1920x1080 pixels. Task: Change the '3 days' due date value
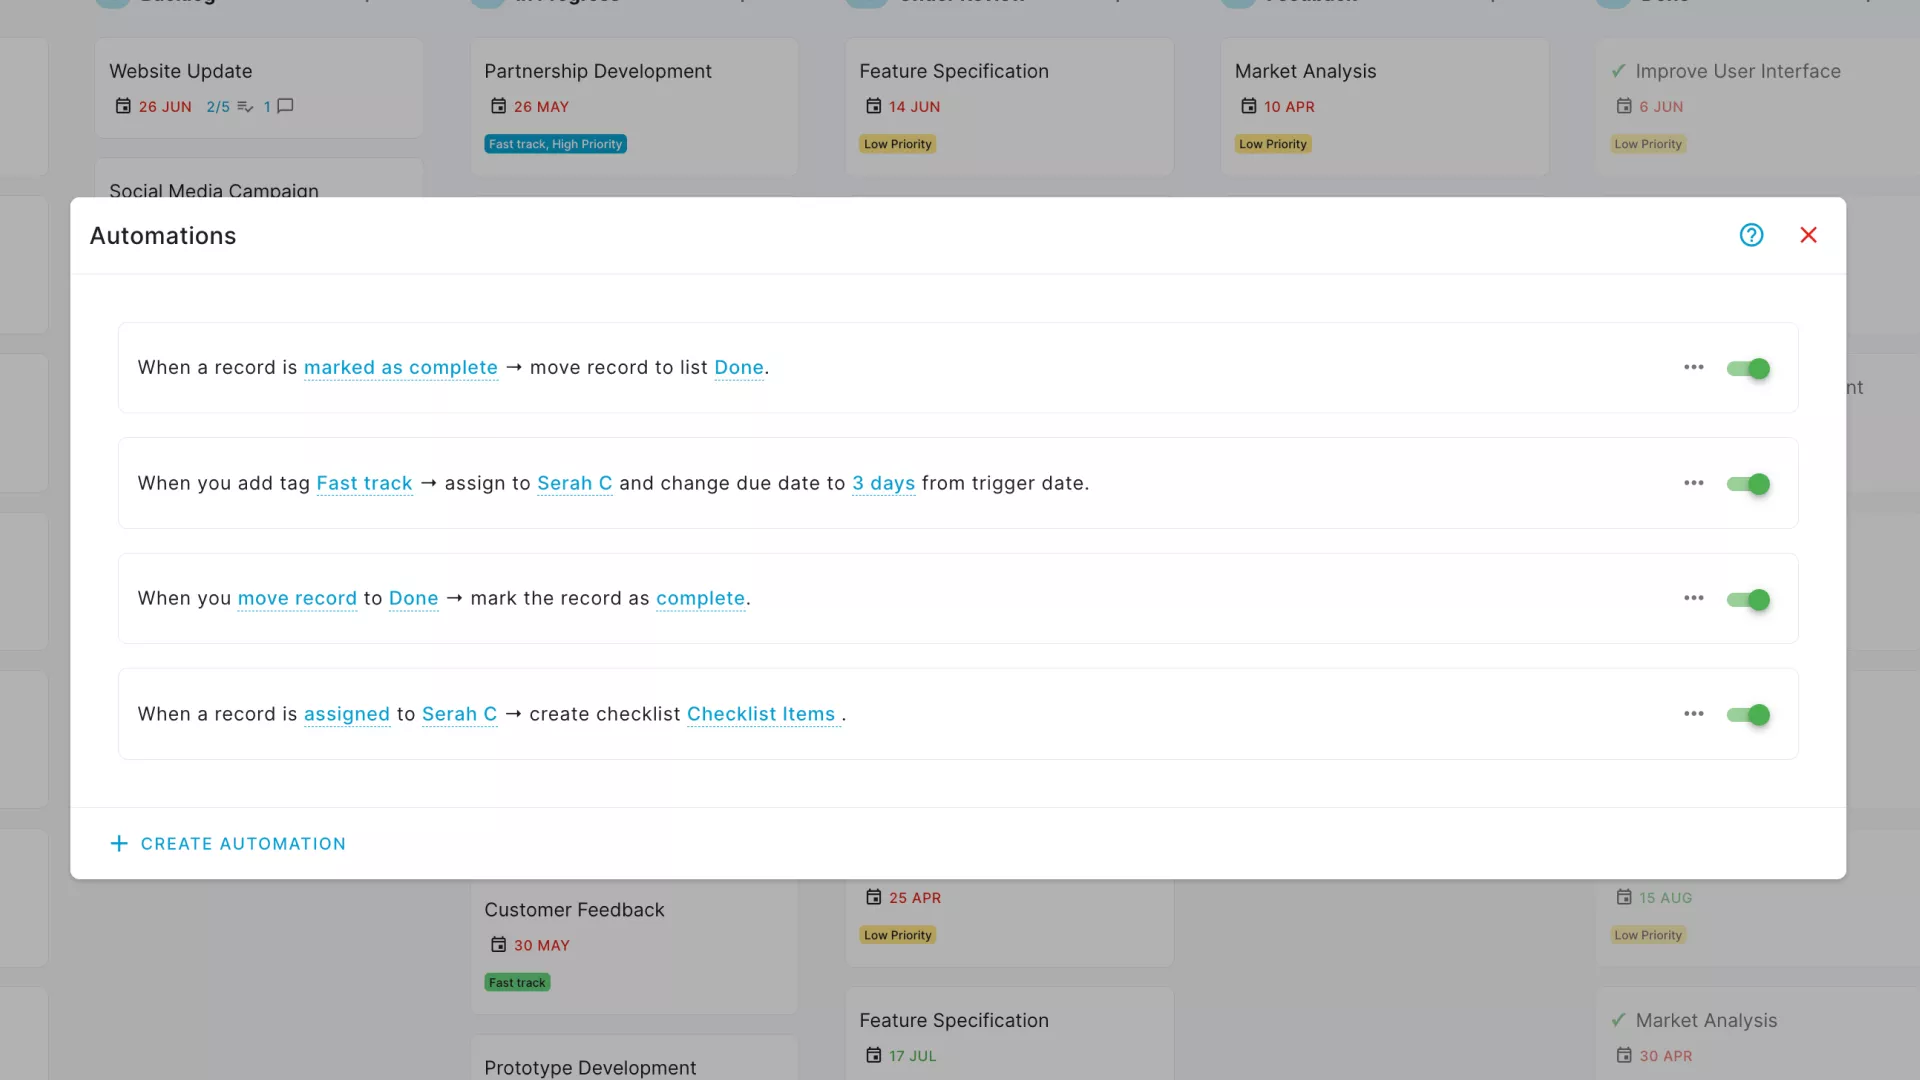click(x=883, y=483)
